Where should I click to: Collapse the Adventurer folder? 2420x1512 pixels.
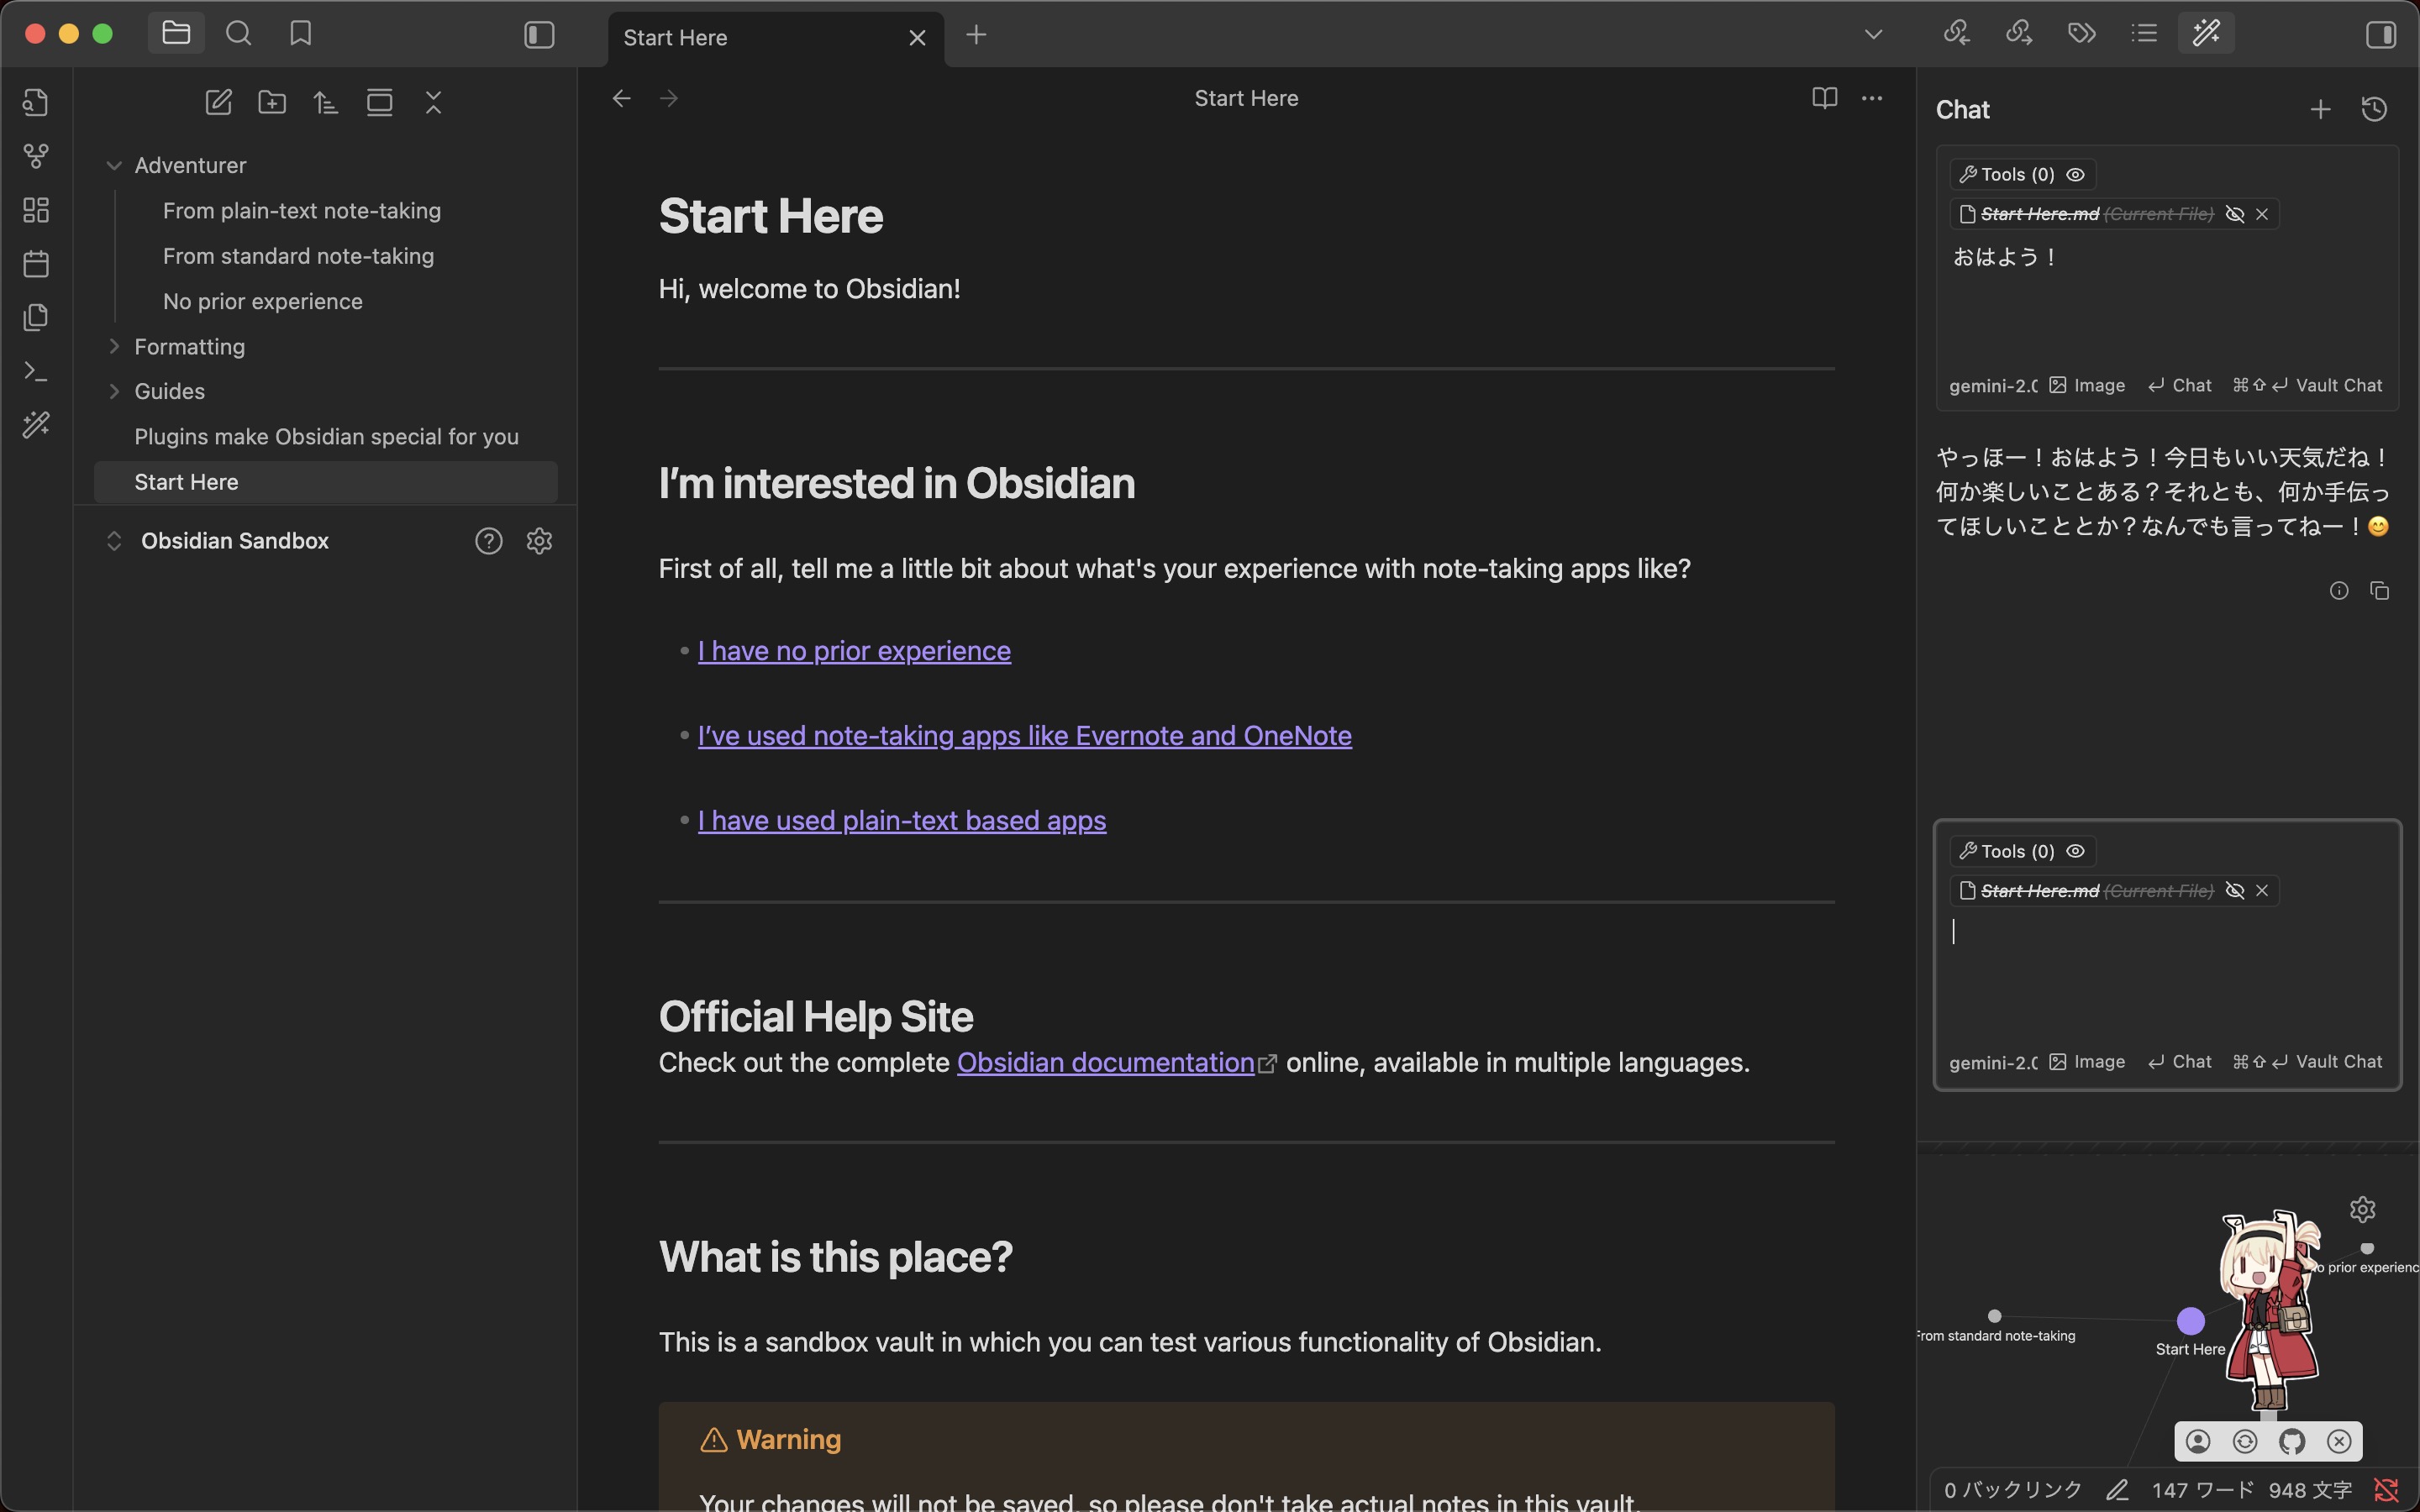[x=114, y=165]
